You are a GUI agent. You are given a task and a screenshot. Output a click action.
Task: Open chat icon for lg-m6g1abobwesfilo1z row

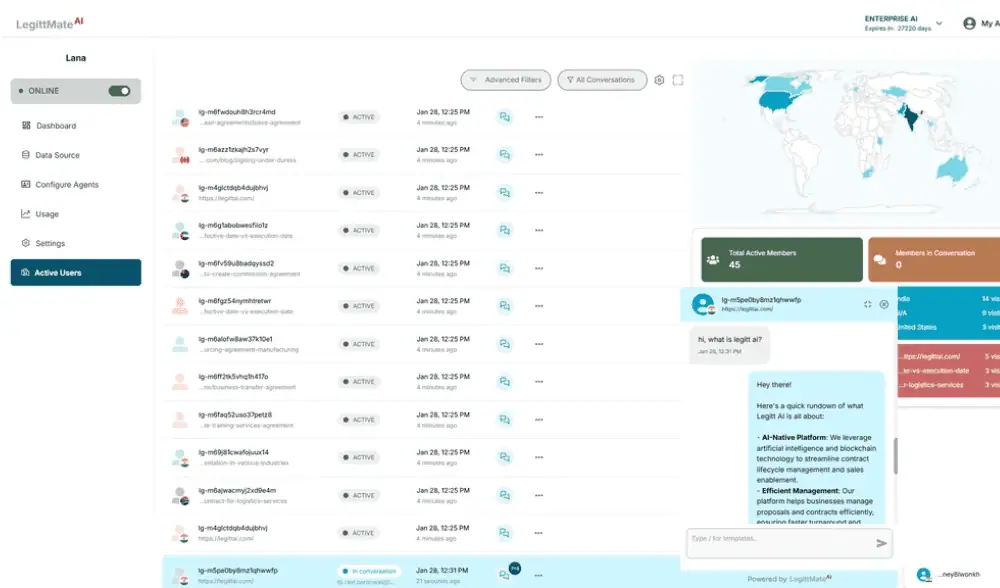coord(505,230)
